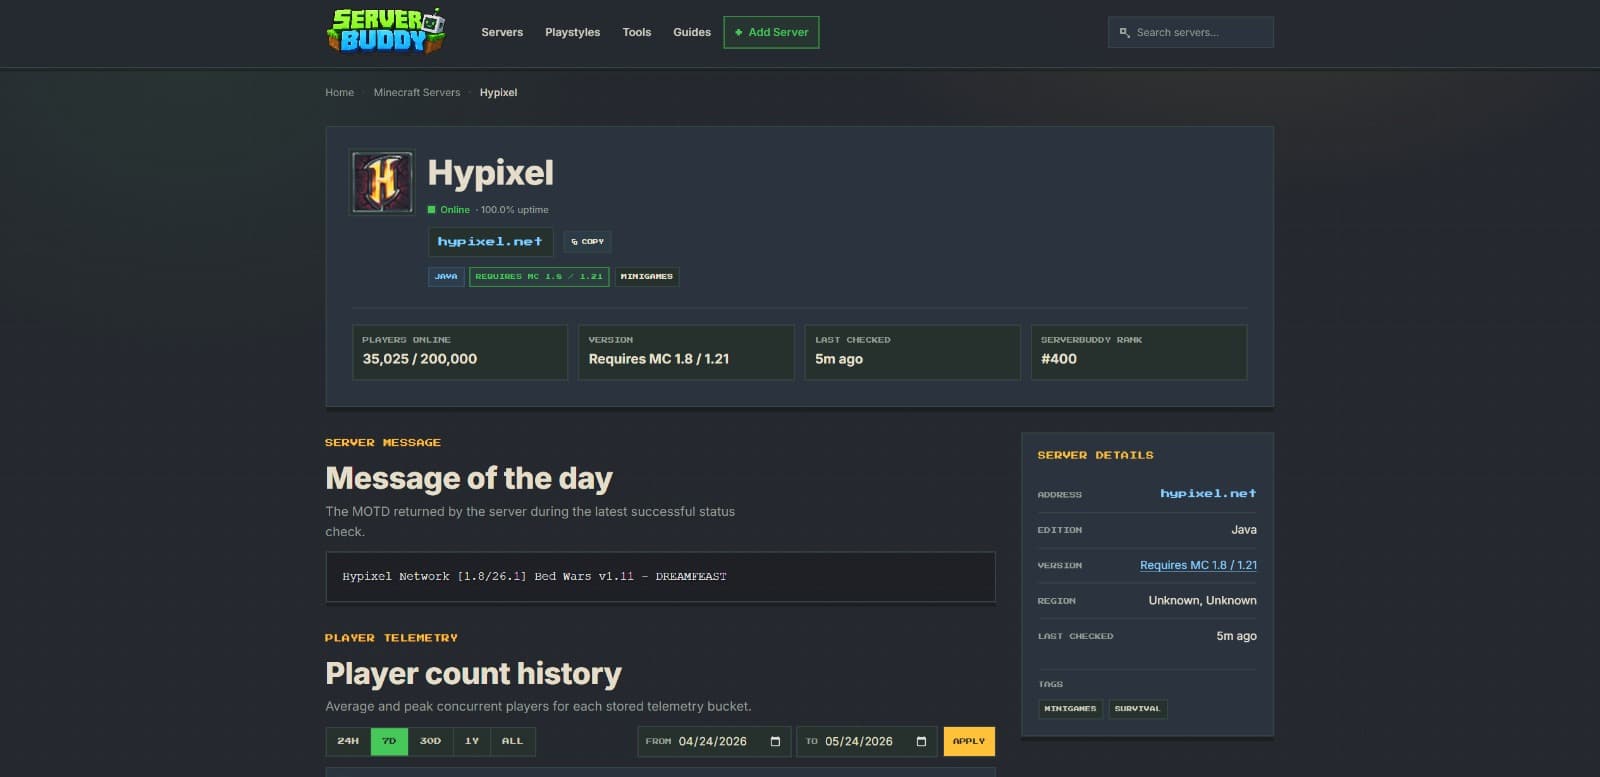
Task: Go to Minecraft Servers breadcrumb
Action: point(417,92)
